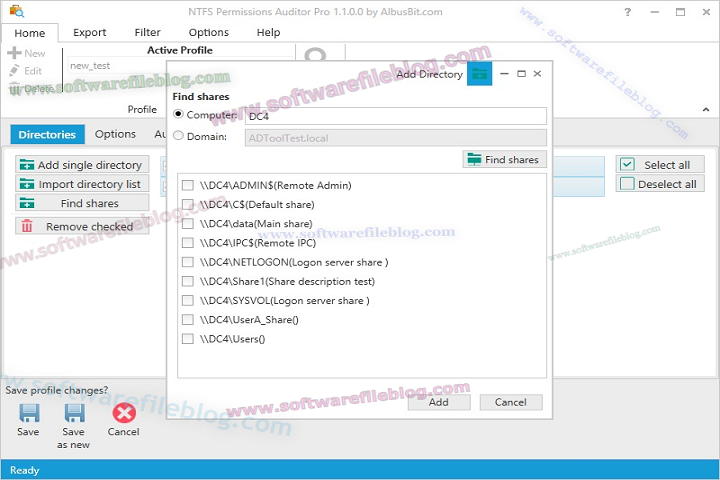Switch to the Options tab below profile

tap(115, 134)
